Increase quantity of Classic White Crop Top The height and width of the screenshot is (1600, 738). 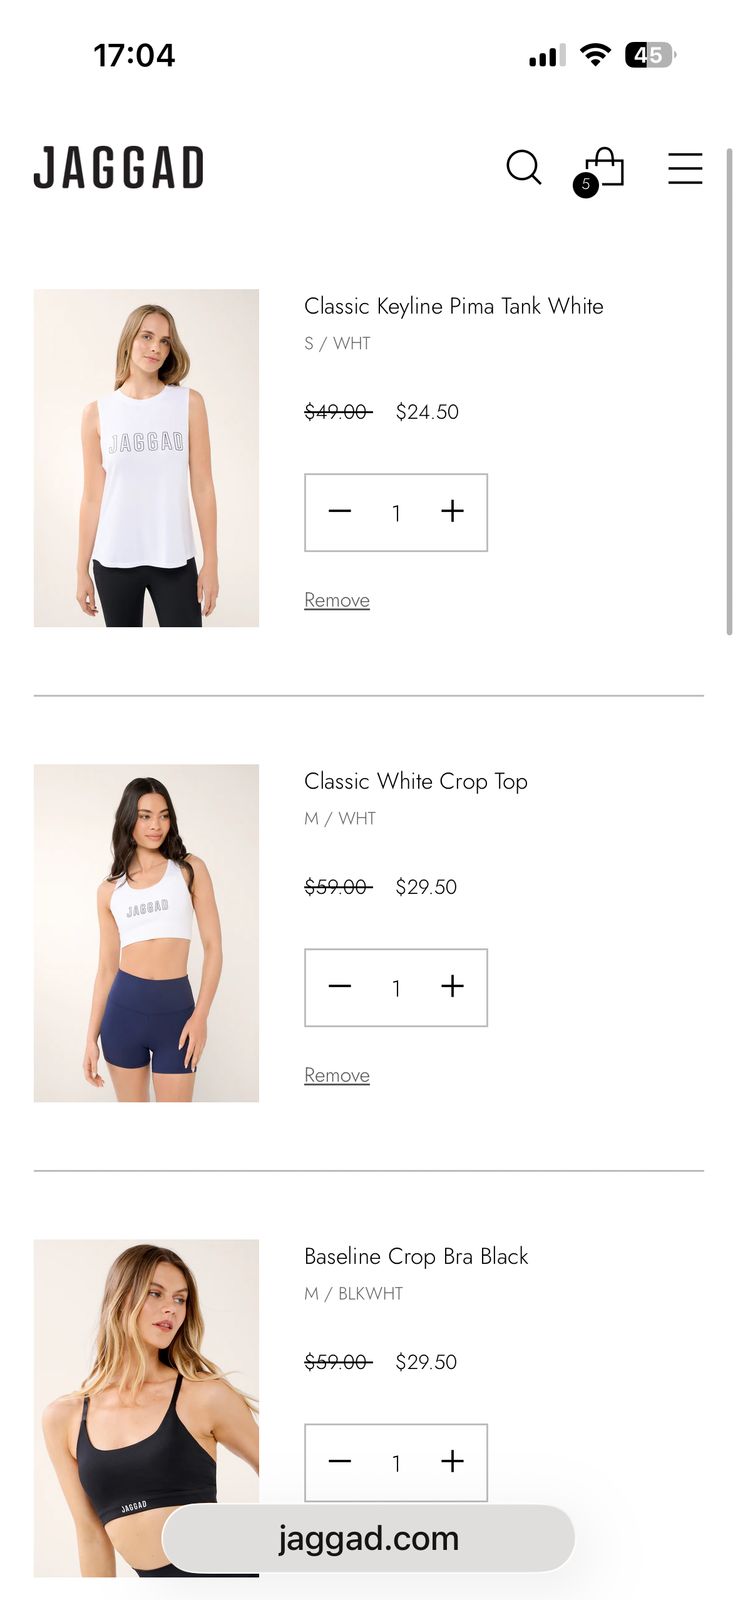click(x=452, y=987)
